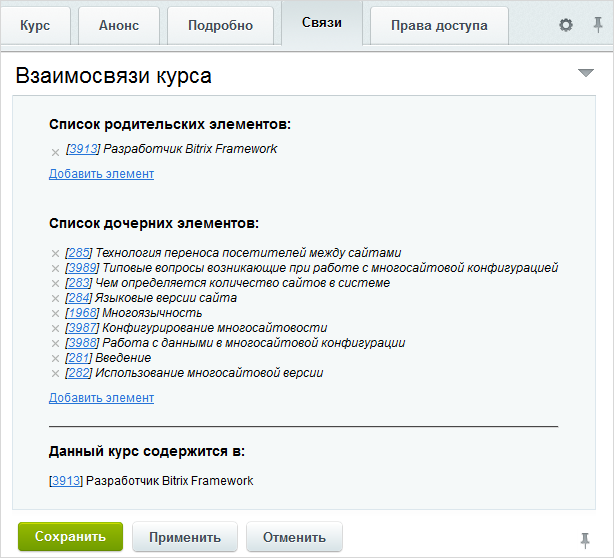Click Добавить элемент under child elements
Viewport: 614px width, 558px height.
click(101, 397)
